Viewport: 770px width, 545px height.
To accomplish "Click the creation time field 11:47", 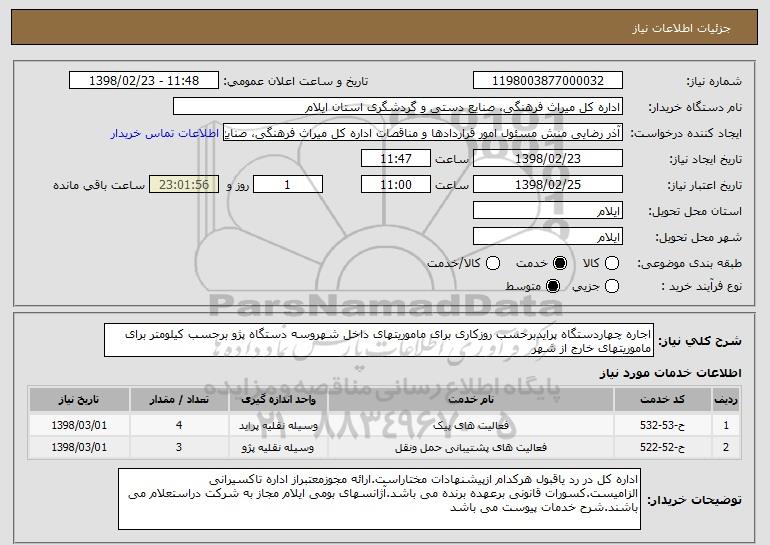I will click(x=396, y=159).
